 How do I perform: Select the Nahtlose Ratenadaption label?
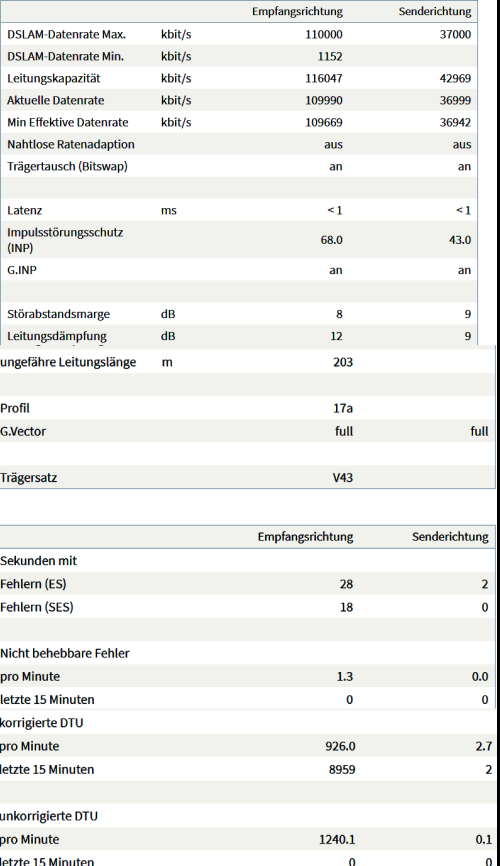(71, 145)
